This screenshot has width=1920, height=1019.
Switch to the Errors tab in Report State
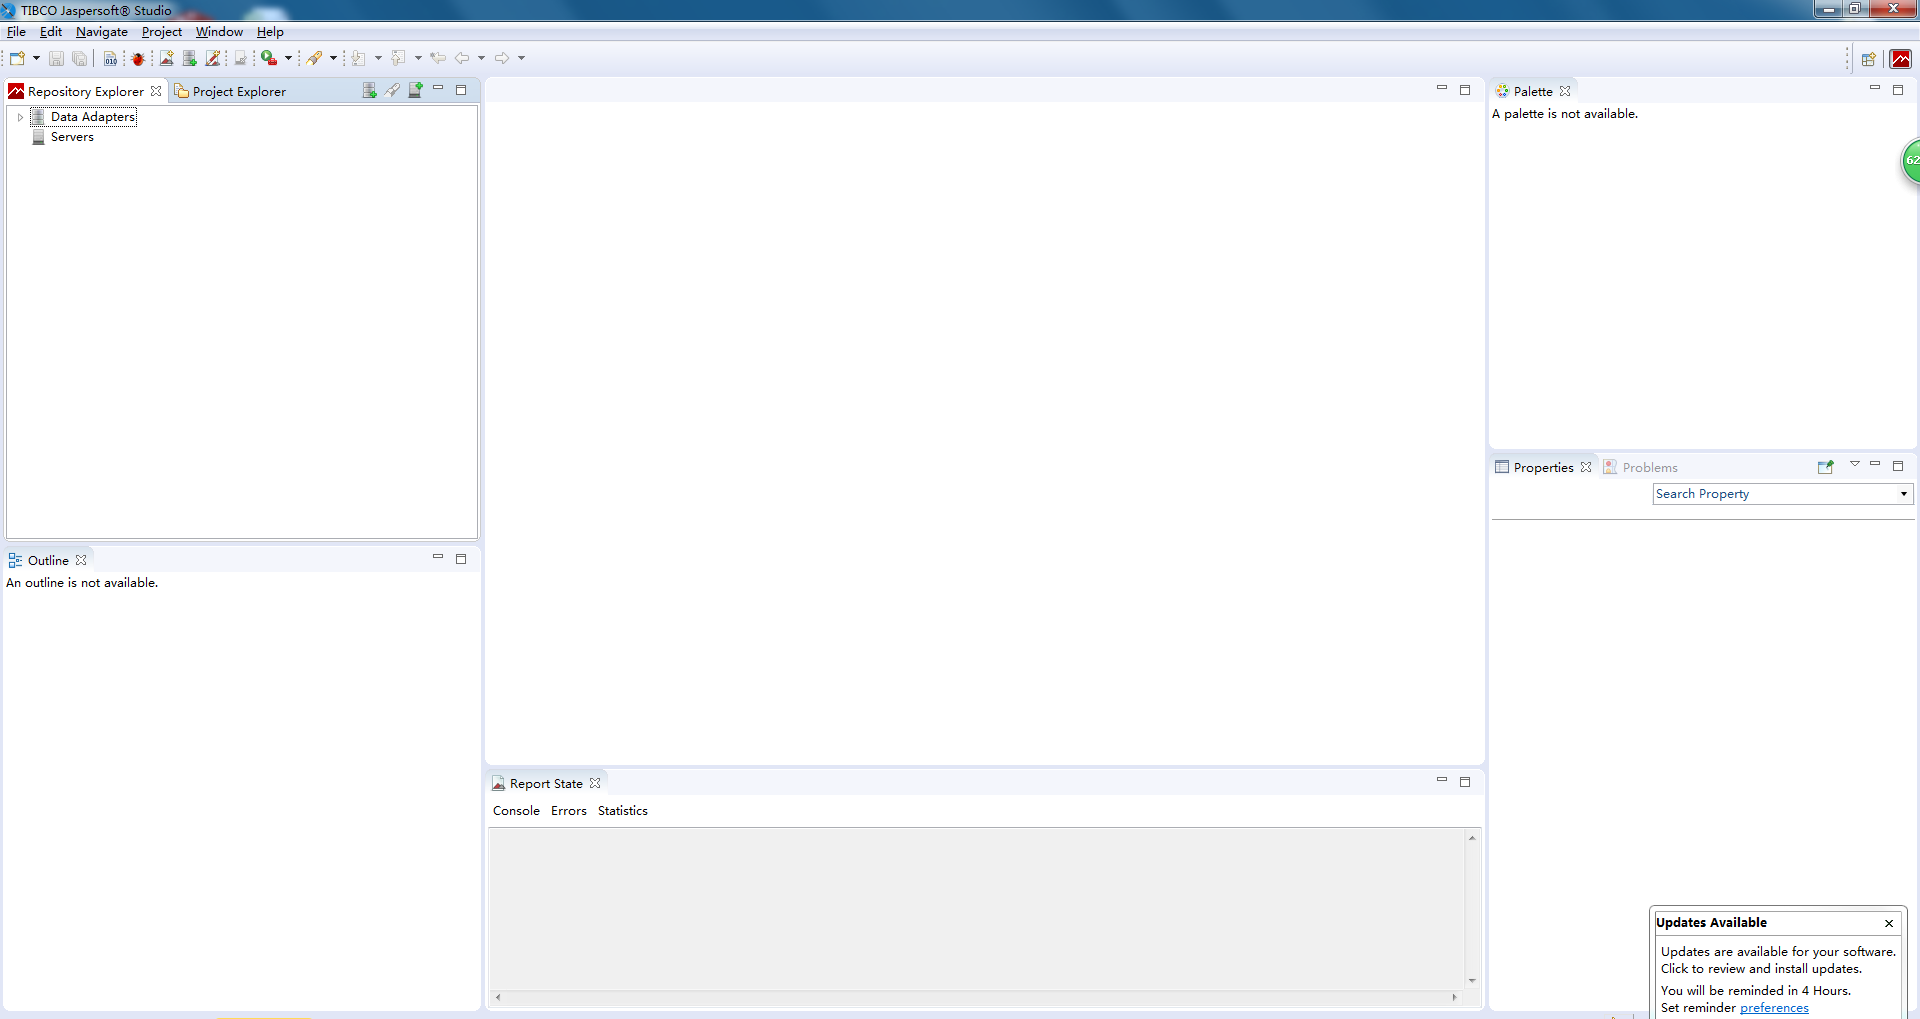[568, 810]
